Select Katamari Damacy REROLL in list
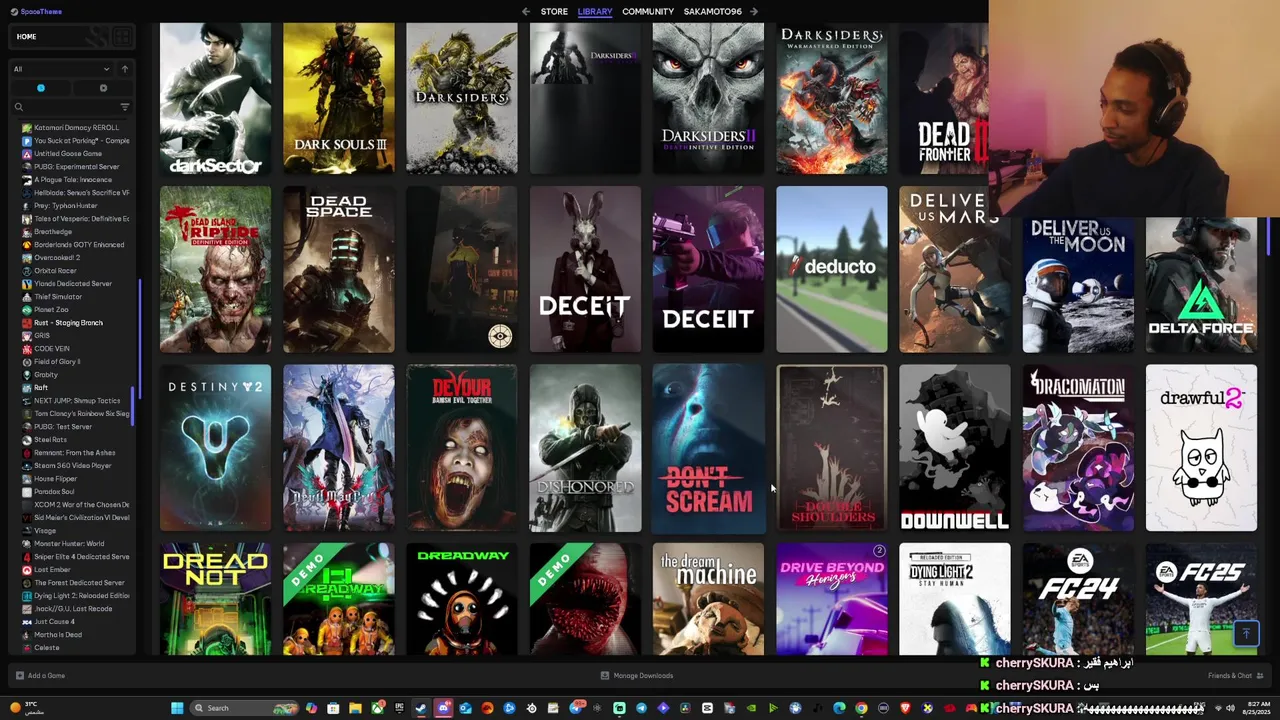 (75, 128)
